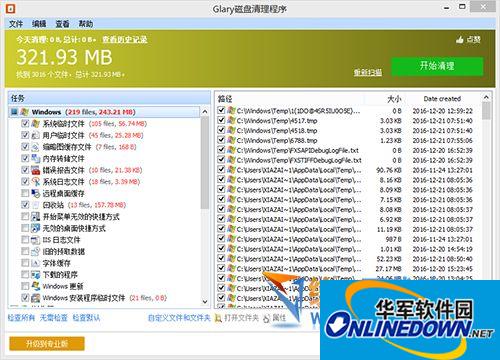500x360 pixels.
Task: Sort by the Date created column header
Action: (442, 99)
